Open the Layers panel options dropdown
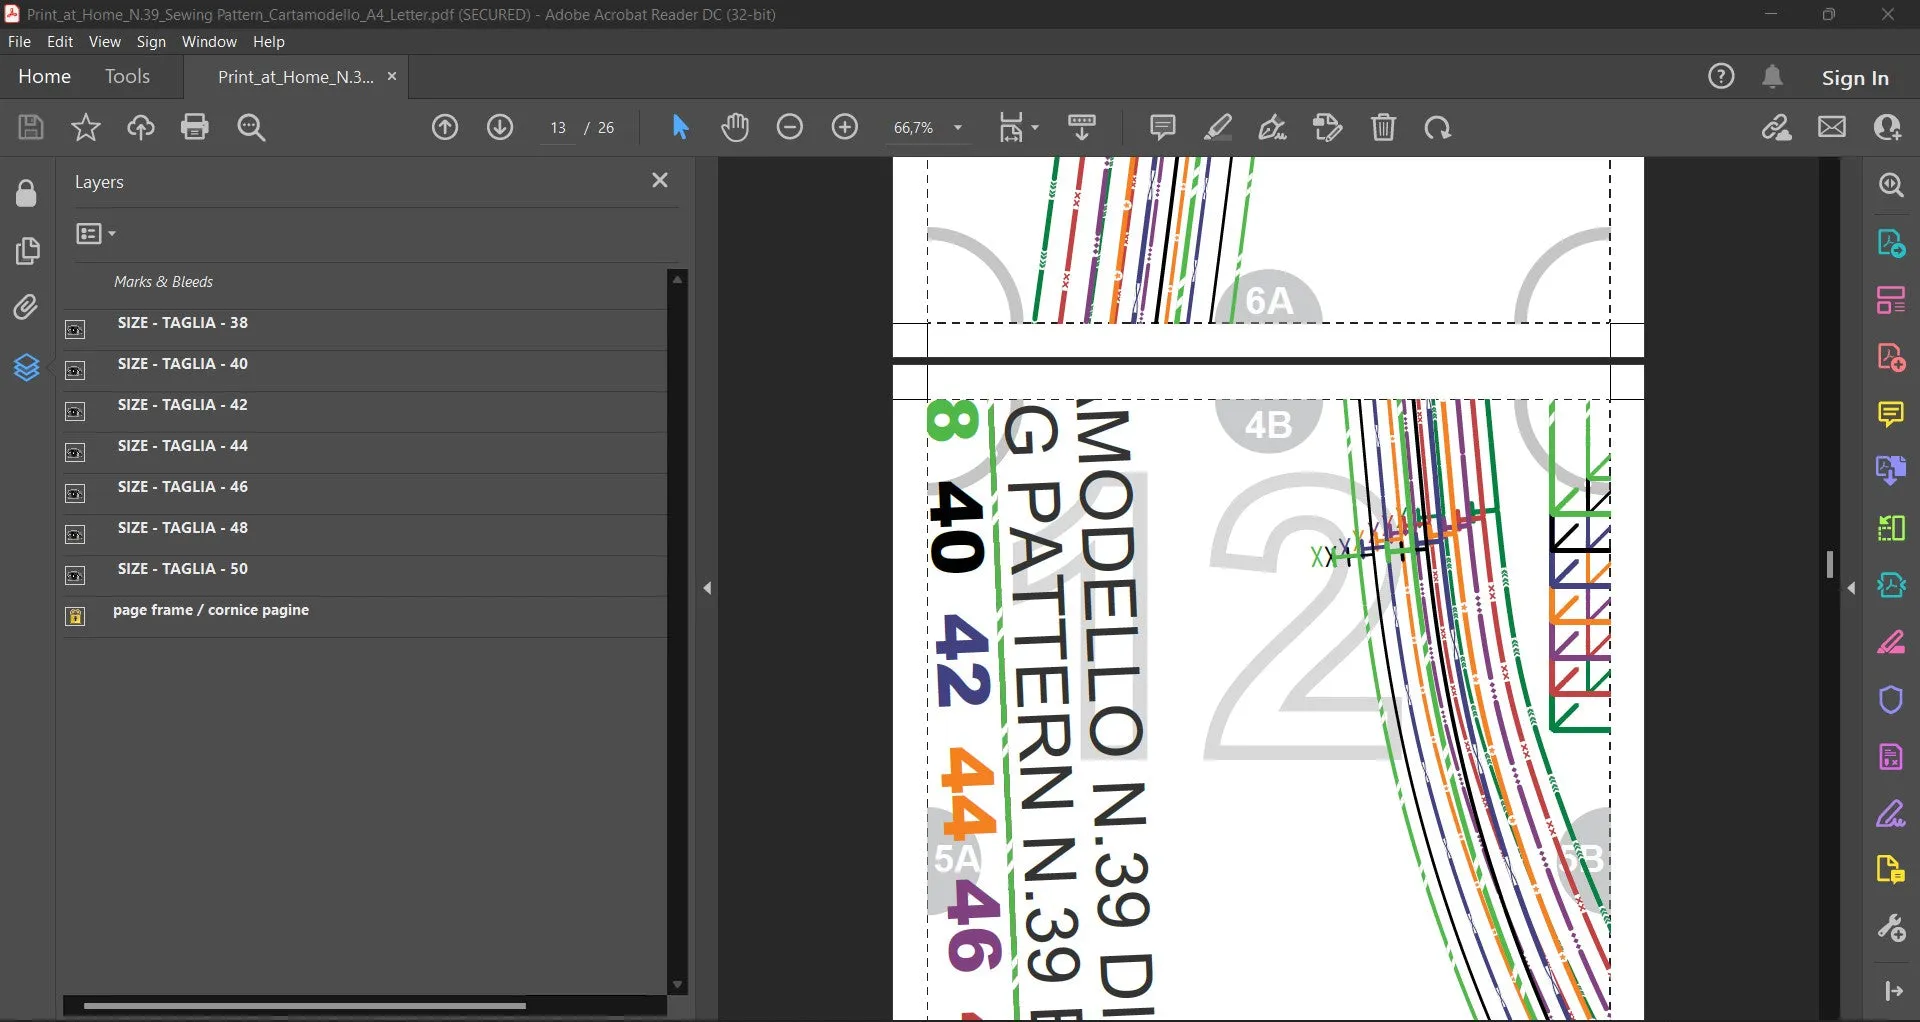The image size is (1920, 1022). pyautogui.click(x=96, y=234)
